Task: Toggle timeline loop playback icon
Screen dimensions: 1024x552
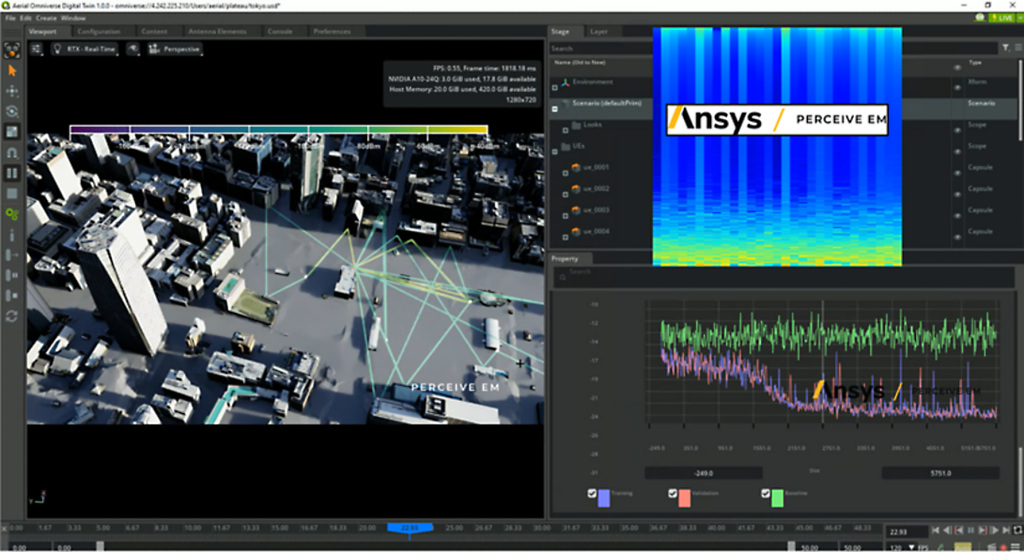Action: pyautogui.click(x=1017, y=530)
